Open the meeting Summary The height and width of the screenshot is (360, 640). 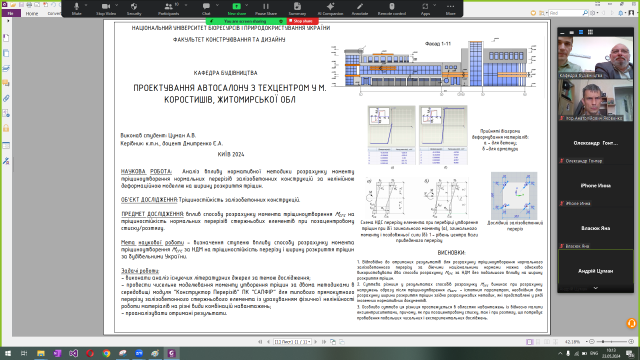point(297,8)
